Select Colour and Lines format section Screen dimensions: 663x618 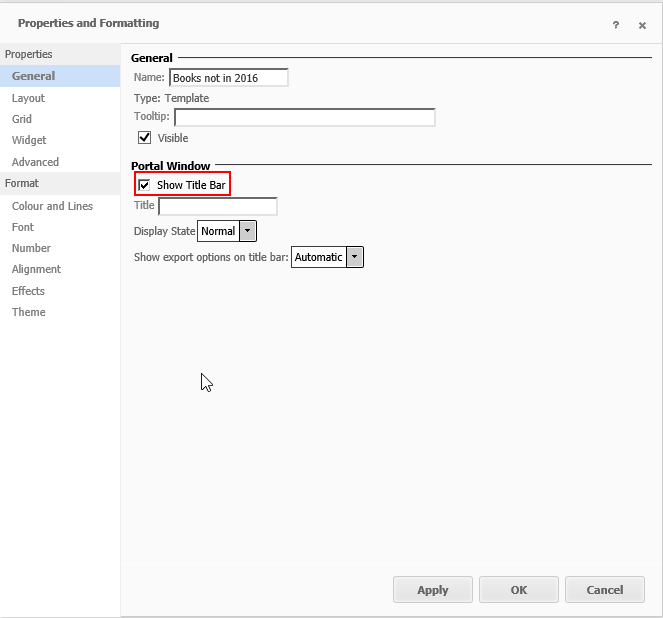[52, 206]
